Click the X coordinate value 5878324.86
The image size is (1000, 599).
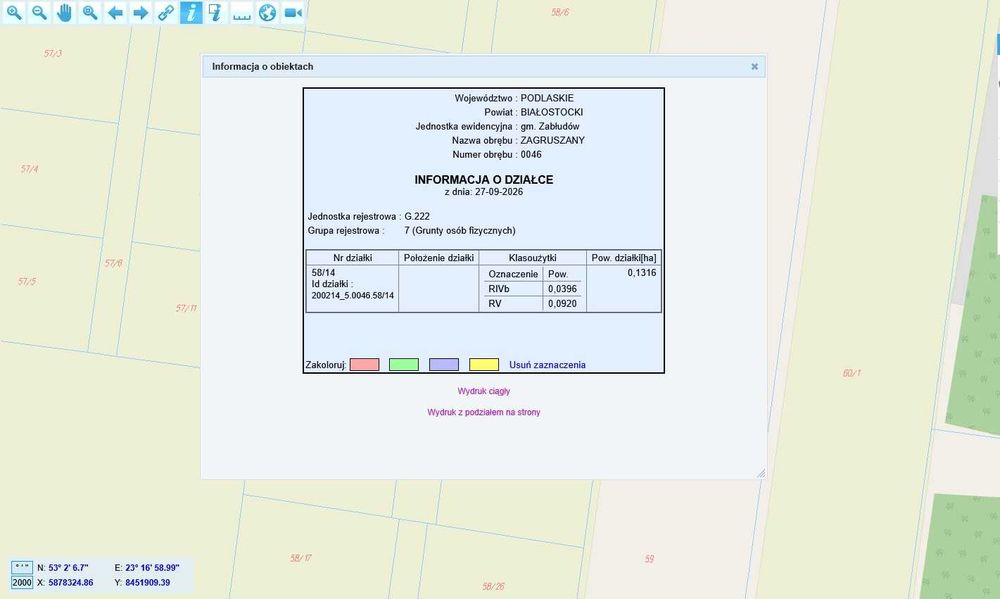click(x=71, y=582)
